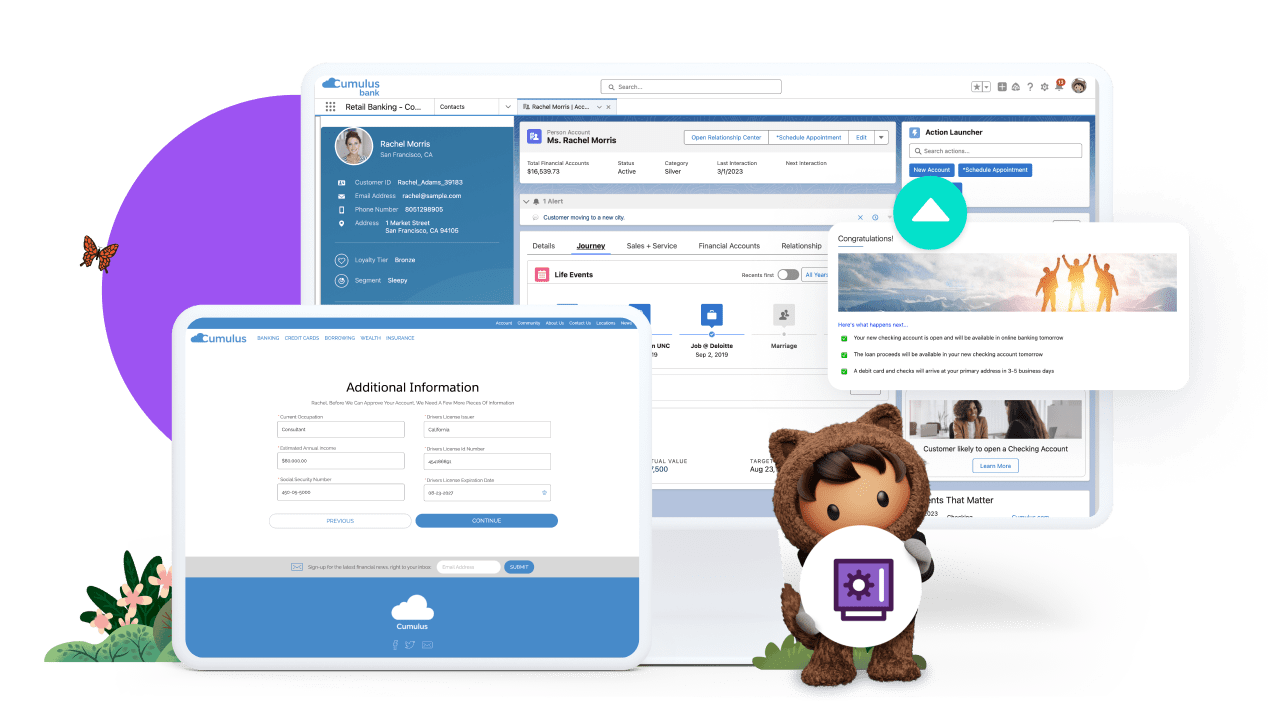
Task: Open the App Launcher grid icon
Action: point(331,106)
